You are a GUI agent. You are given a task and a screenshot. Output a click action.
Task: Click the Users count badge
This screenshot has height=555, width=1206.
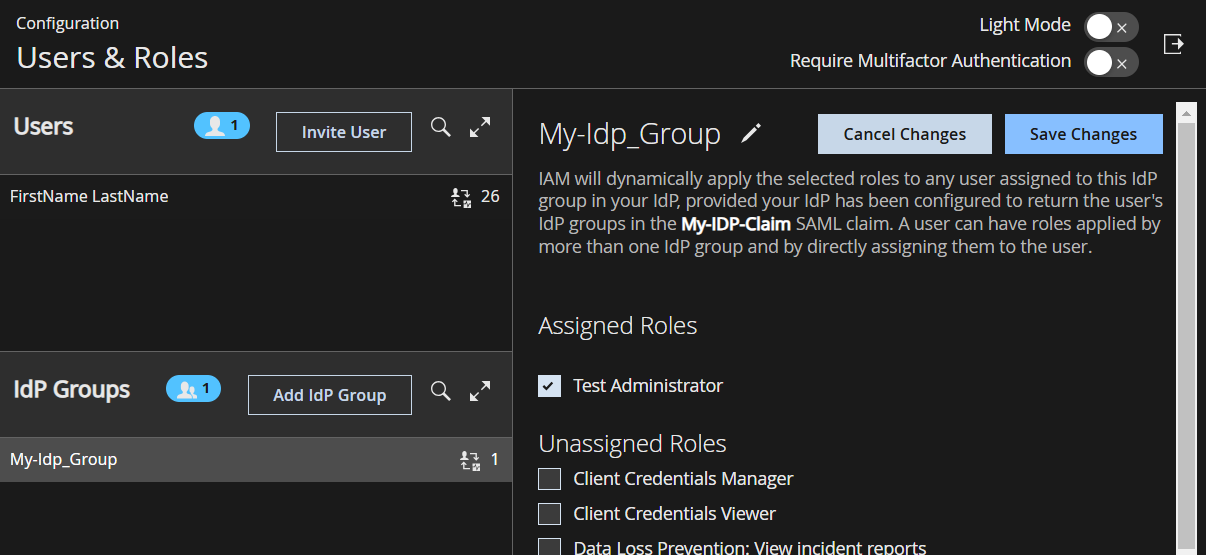coord(222,126)
